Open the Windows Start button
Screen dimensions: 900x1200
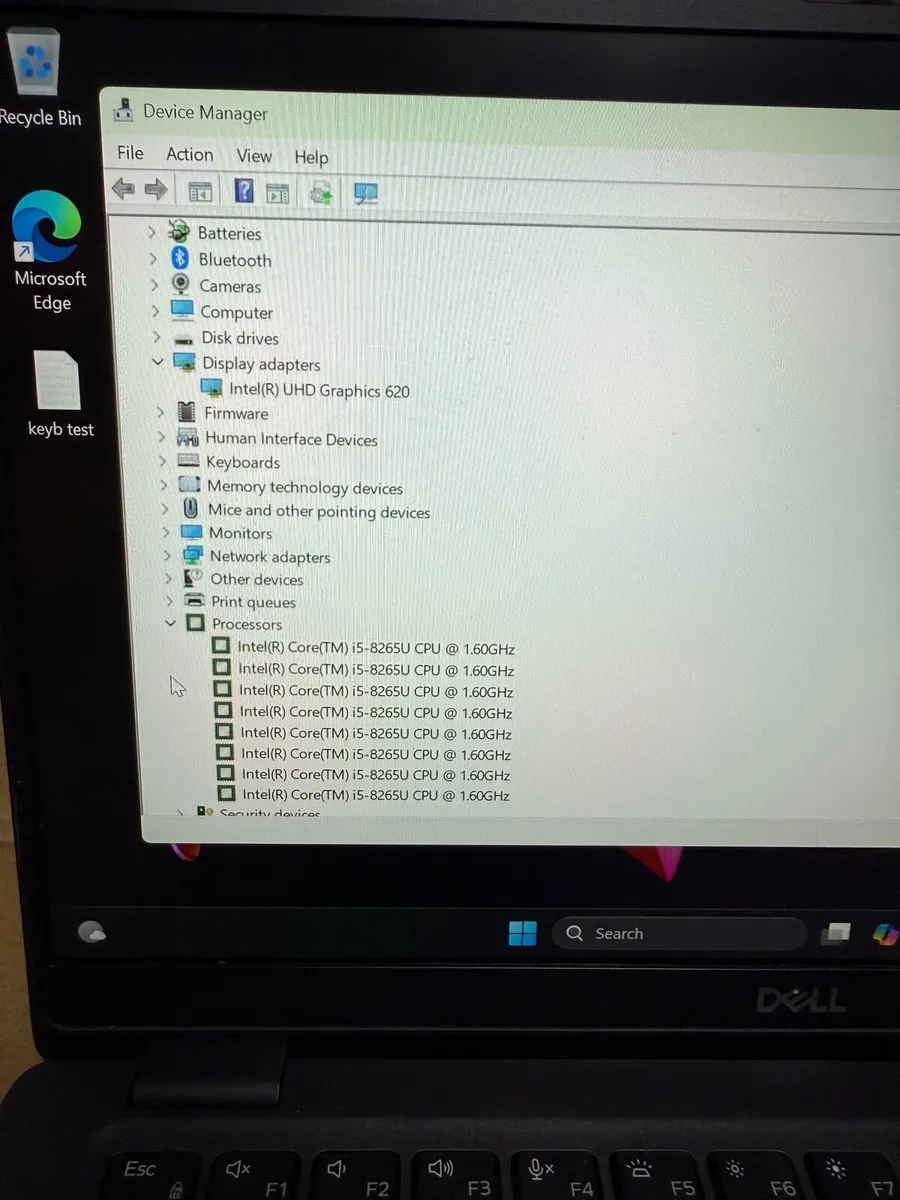[x=523, y=933]
